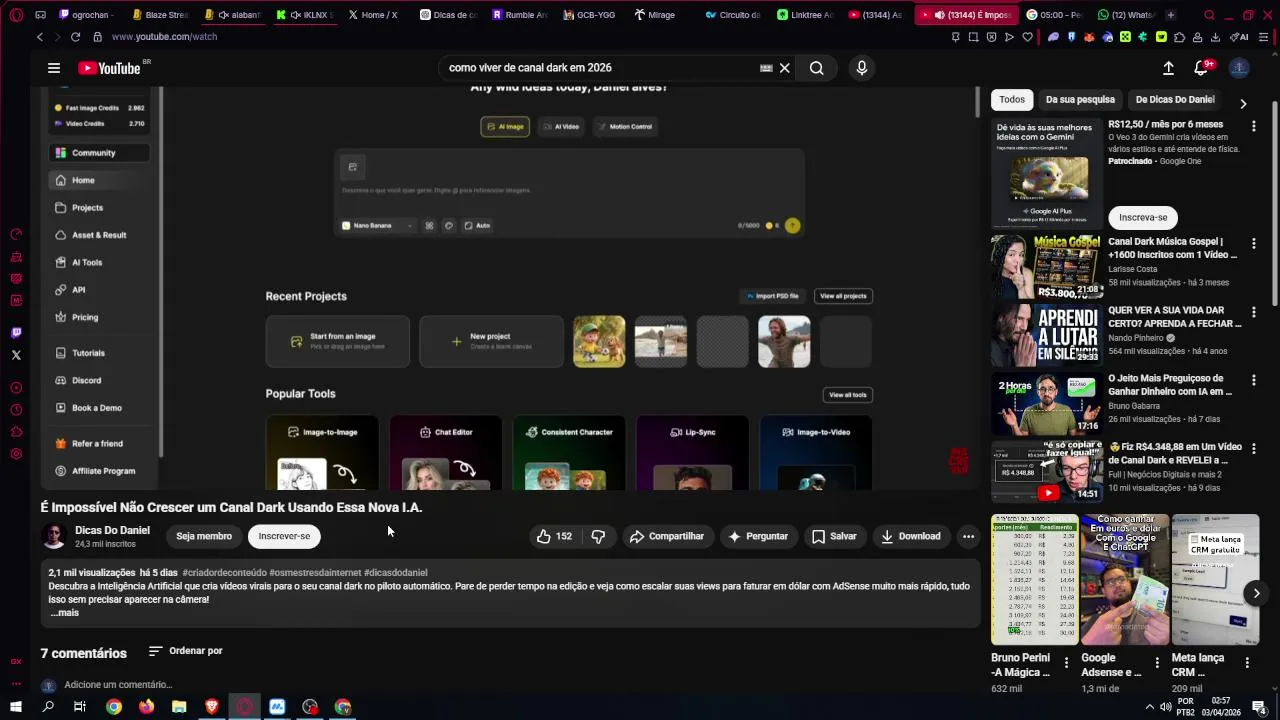1280x720 pixels.
Task: Start voice search with the microphone icon
Action: click(x=862, y=68)
